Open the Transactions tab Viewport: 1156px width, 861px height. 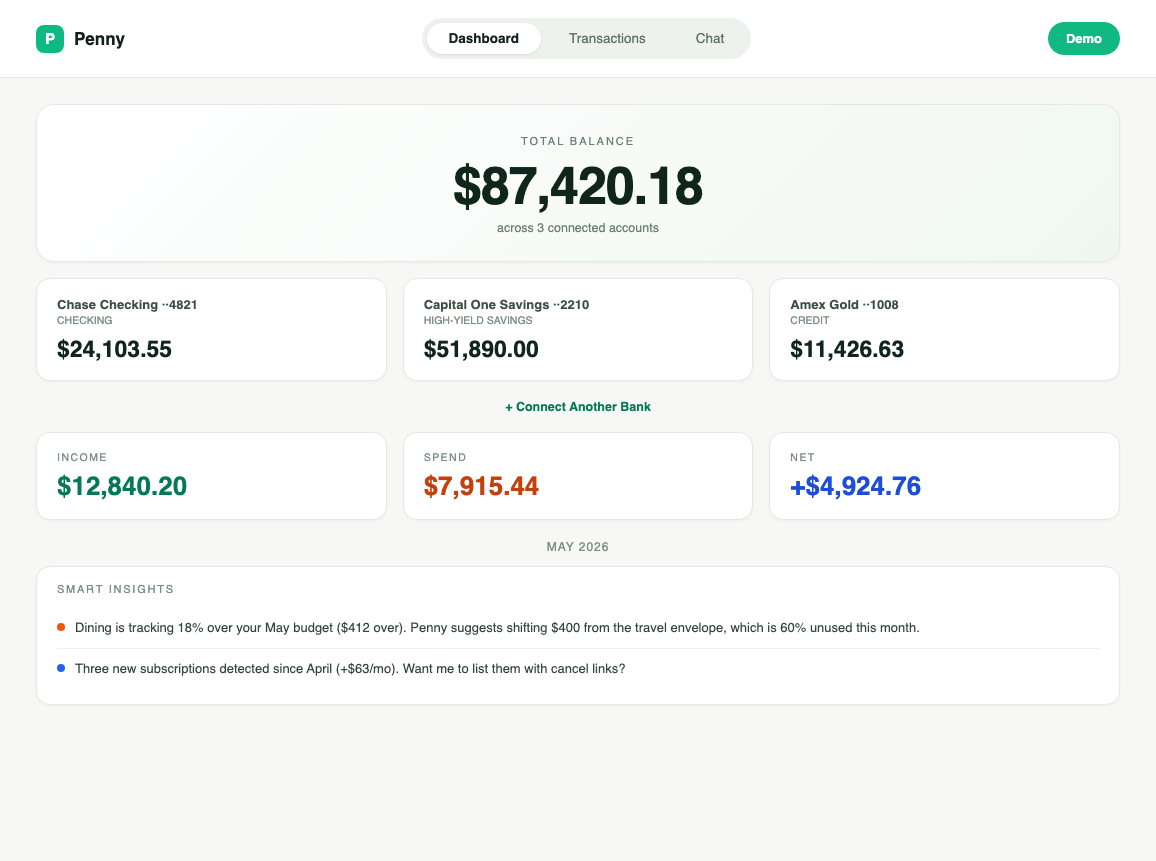(x=607, y=38)
